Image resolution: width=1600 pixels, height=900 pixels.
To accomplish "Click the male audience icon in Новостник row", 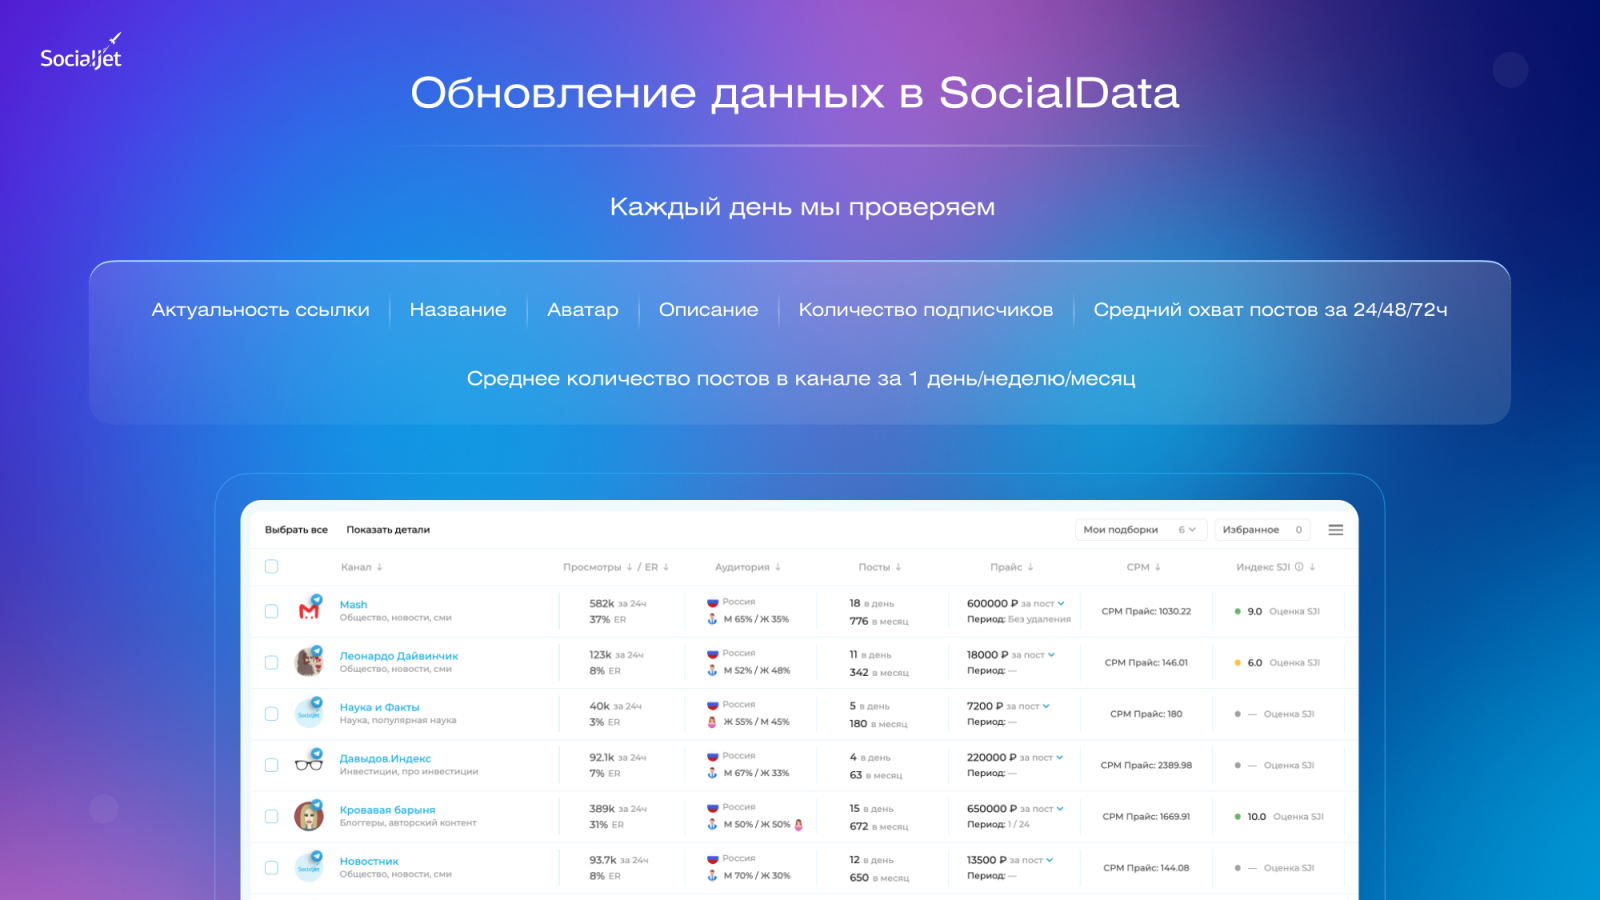I will (x=713, y=876).
